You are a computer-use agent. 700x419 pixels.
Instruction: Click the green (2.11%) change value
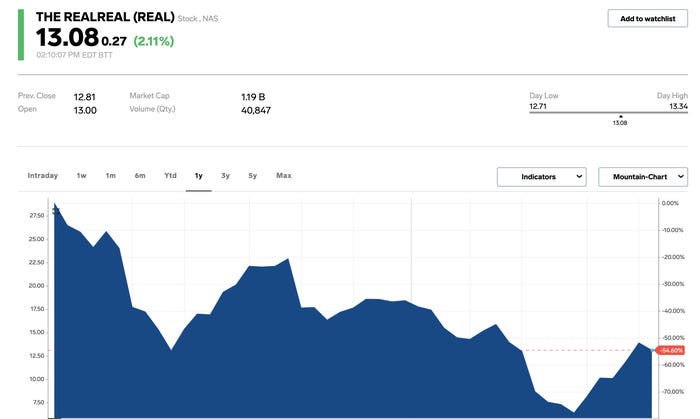point(154,41)
